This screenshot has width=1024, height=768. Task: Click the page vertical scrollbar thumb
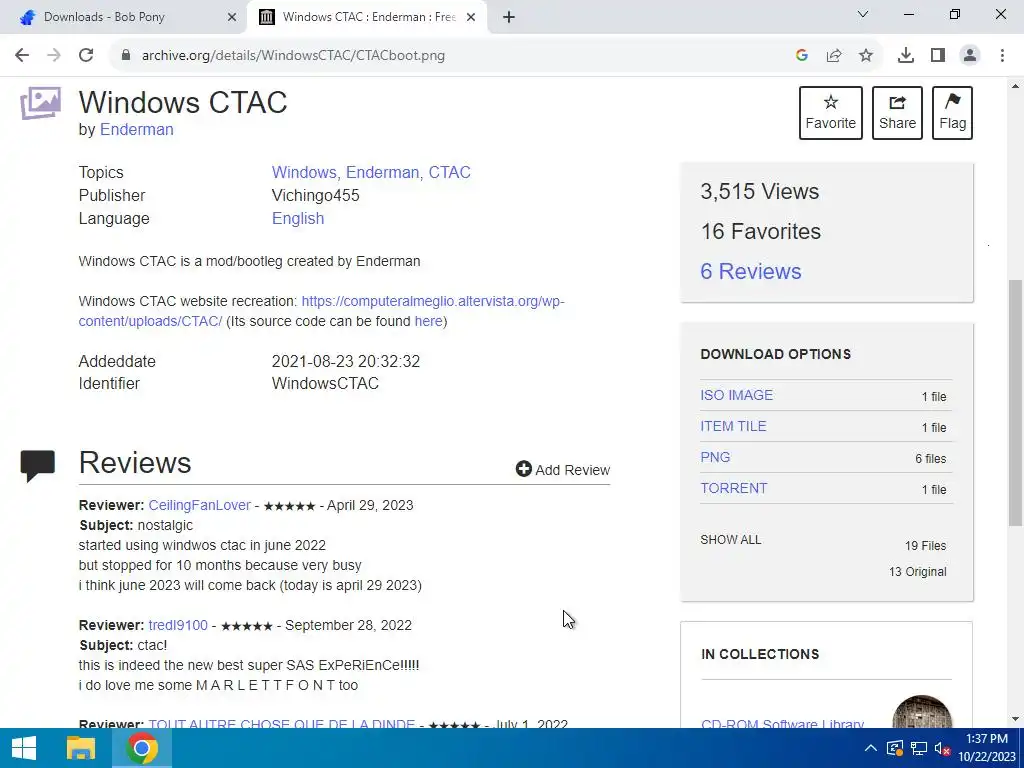[x=1016, y=402]
